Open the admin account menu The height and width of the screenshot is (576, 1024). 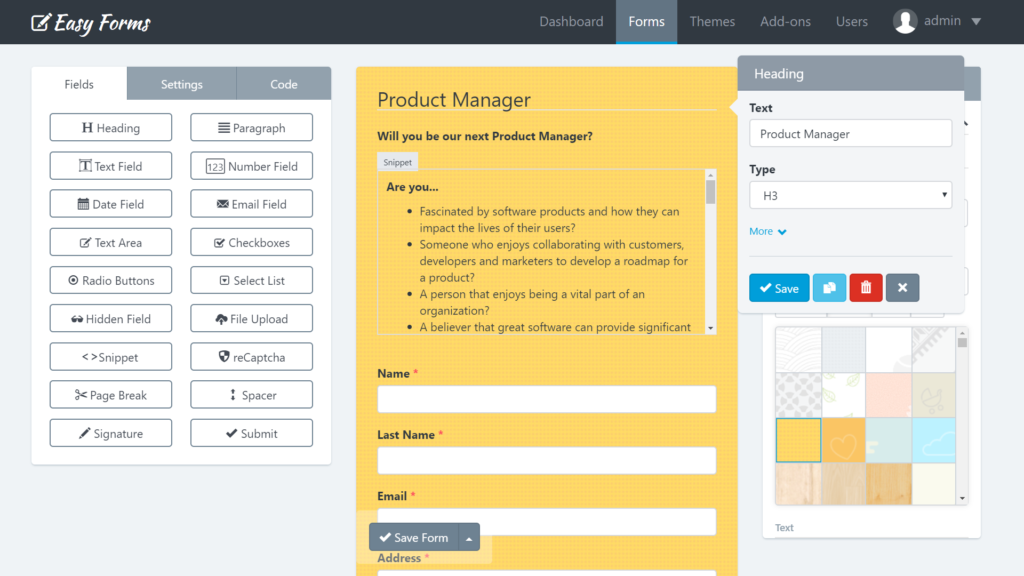(x=936, y=20)
